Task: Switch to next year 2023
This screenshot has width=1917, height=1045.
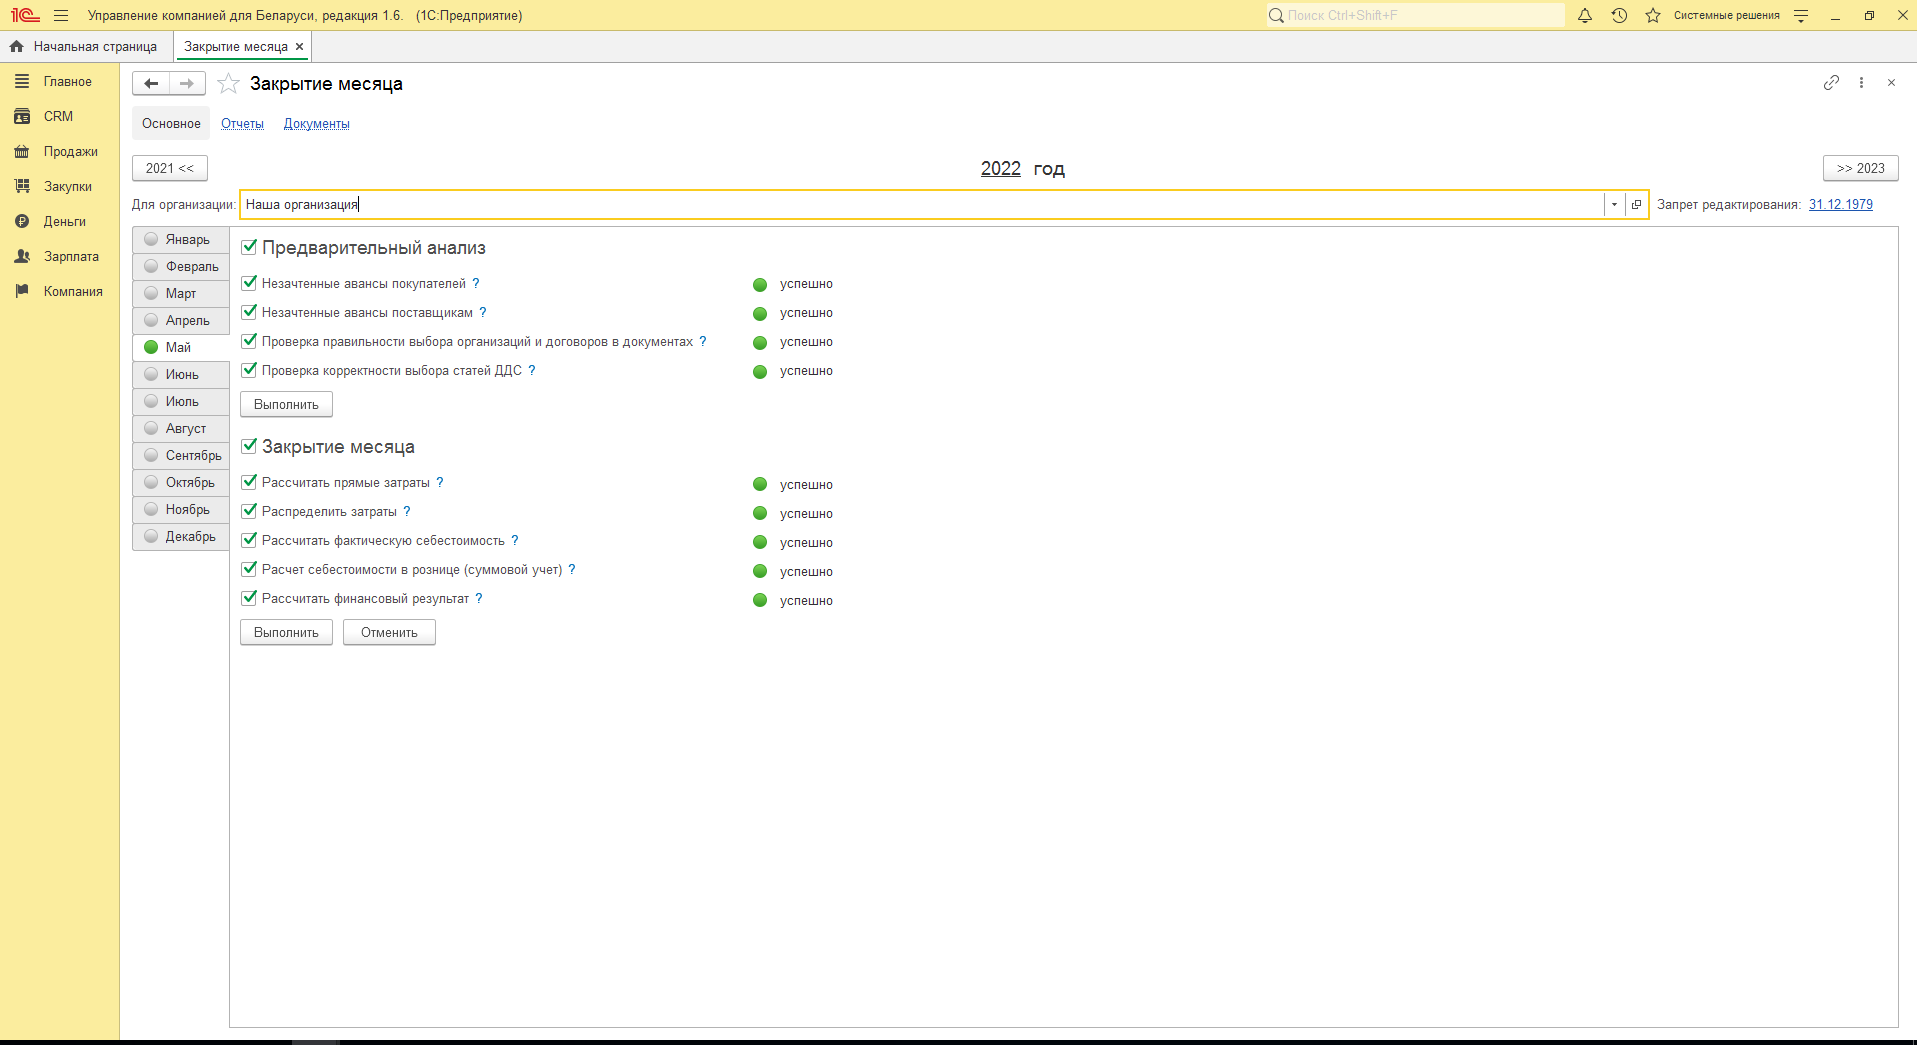Action: (1860, 168)
